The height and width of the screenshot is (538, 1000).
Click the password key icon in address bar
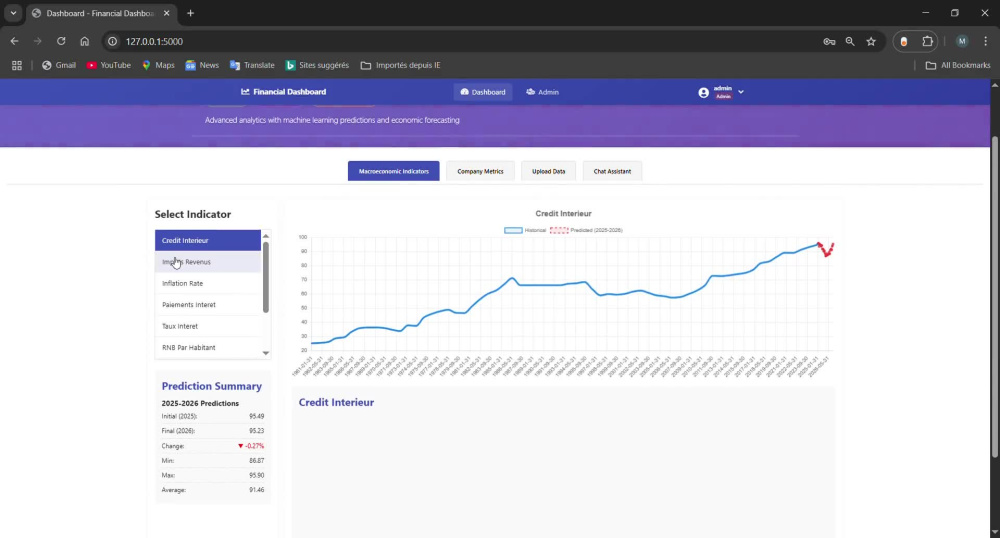[x=829, y=41]
